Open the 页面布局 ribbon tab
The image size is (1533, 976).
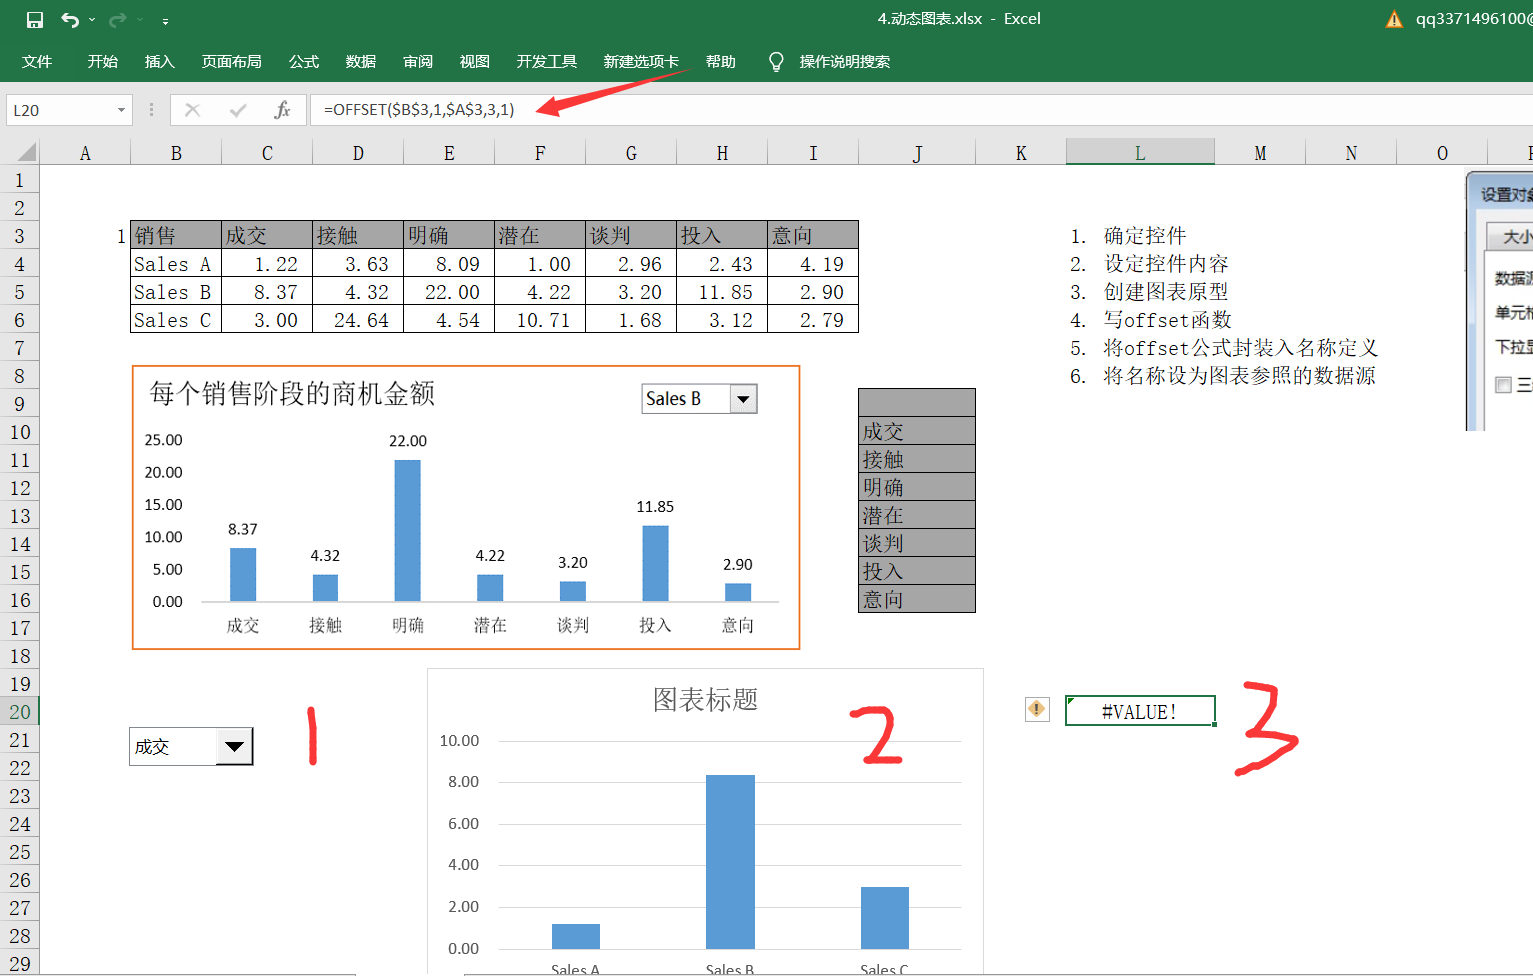(x=232, y=62)
